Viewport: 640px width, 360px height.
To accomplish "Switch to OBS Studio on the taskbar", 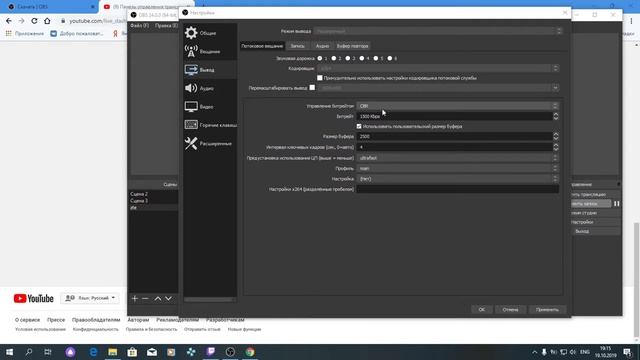I will click(230, 352).
